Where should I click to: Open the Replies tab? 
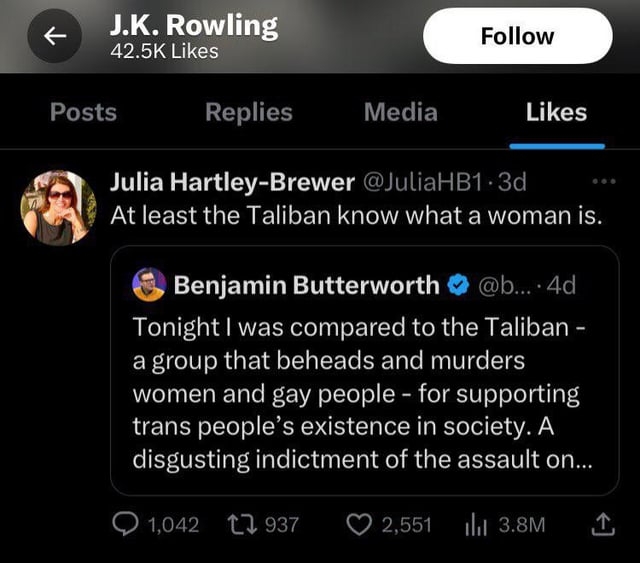[248, 112]
